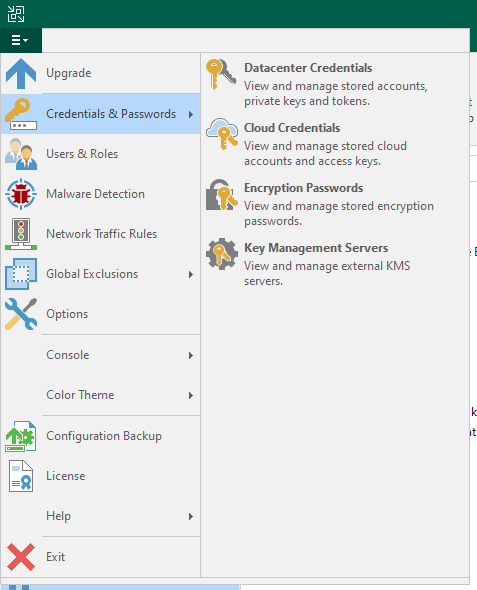Viewport: 477px width, 590px height.
Task: Expand the Color Theme submenu arrow
Action: point(191,395)
